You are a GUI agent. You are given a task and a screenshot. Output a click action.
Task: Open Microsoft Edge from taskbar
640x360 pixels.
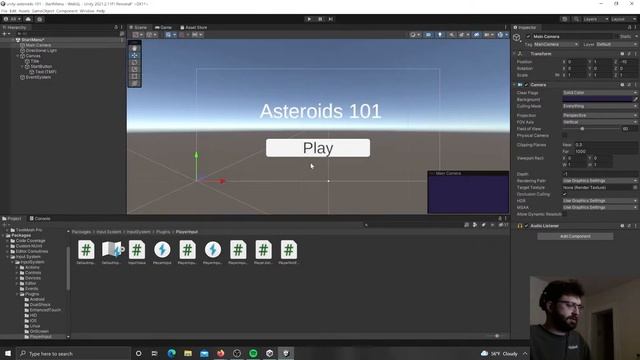(171, 353)
